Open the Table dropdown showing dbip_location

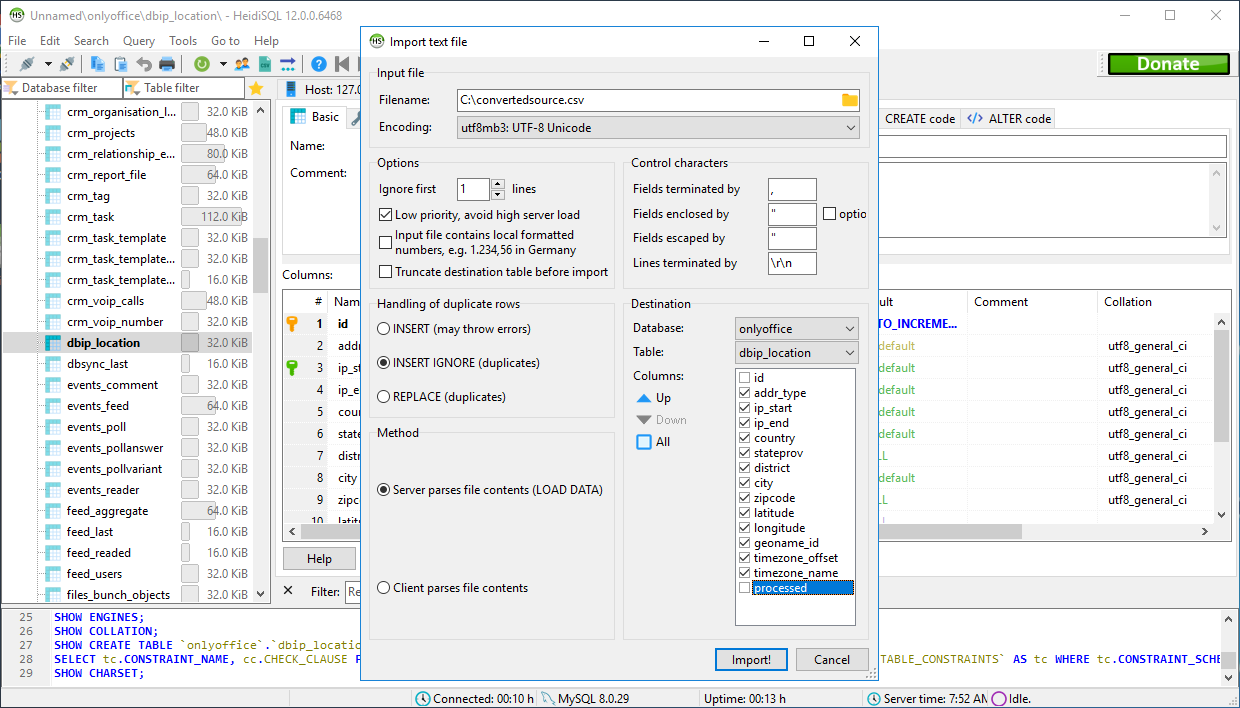pyautogui.click(x=796, y=353)
